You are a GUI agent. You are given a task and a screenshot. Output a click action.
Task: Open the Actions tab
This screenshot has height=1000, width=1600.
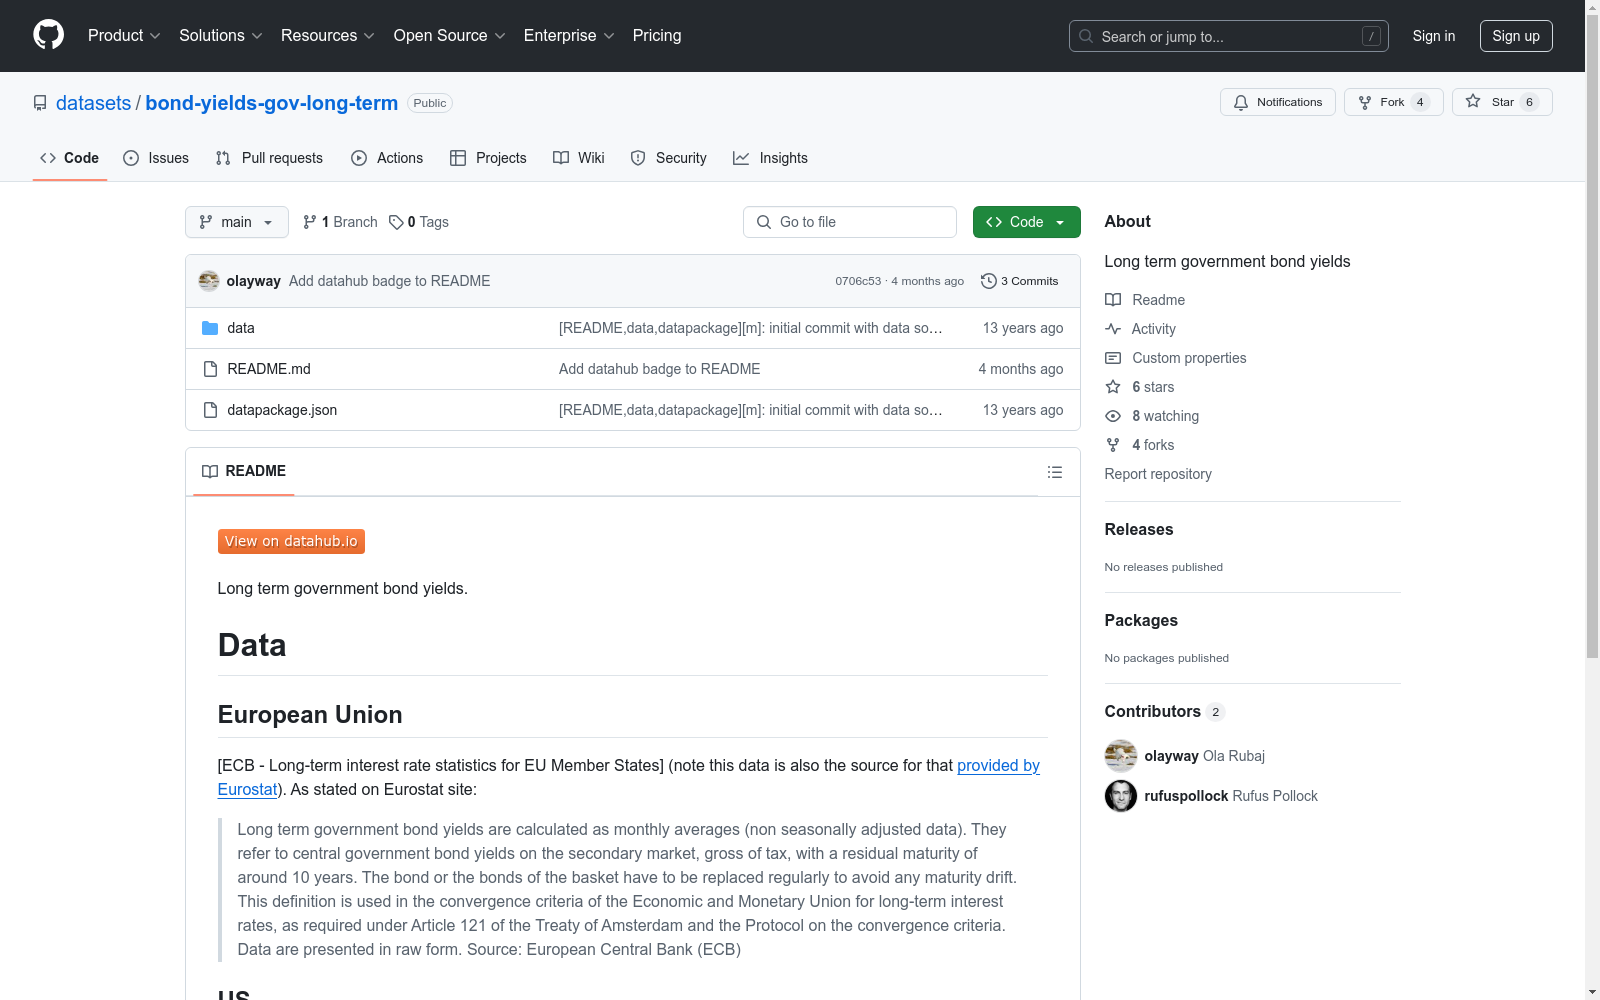(387, 158)
